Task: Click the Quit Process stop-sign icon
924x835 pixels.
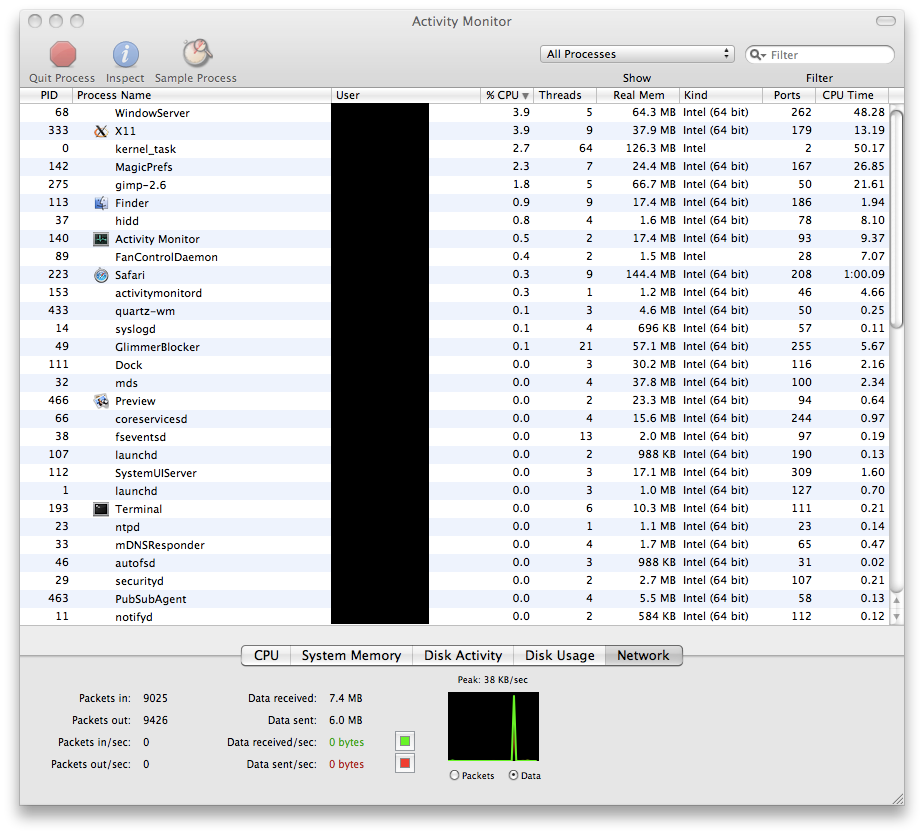Action: click(x=62, y=54)
